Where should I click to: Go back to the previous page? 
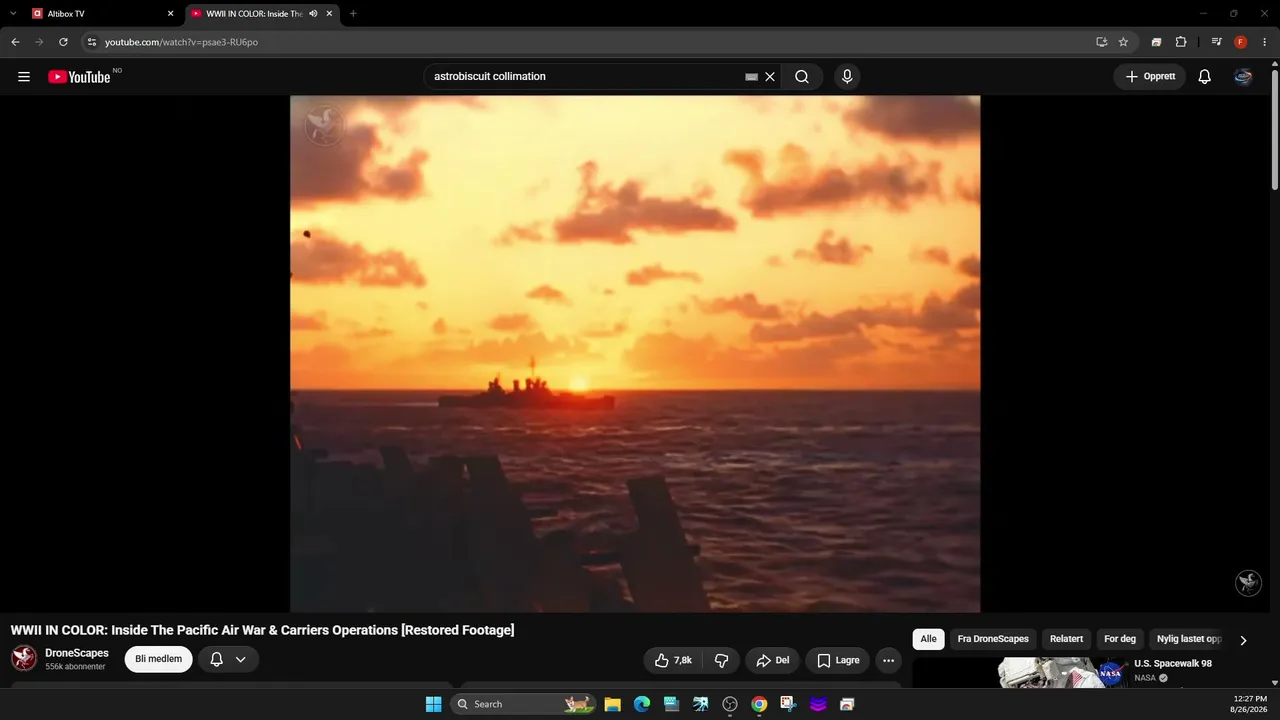[x=15, y=42]
